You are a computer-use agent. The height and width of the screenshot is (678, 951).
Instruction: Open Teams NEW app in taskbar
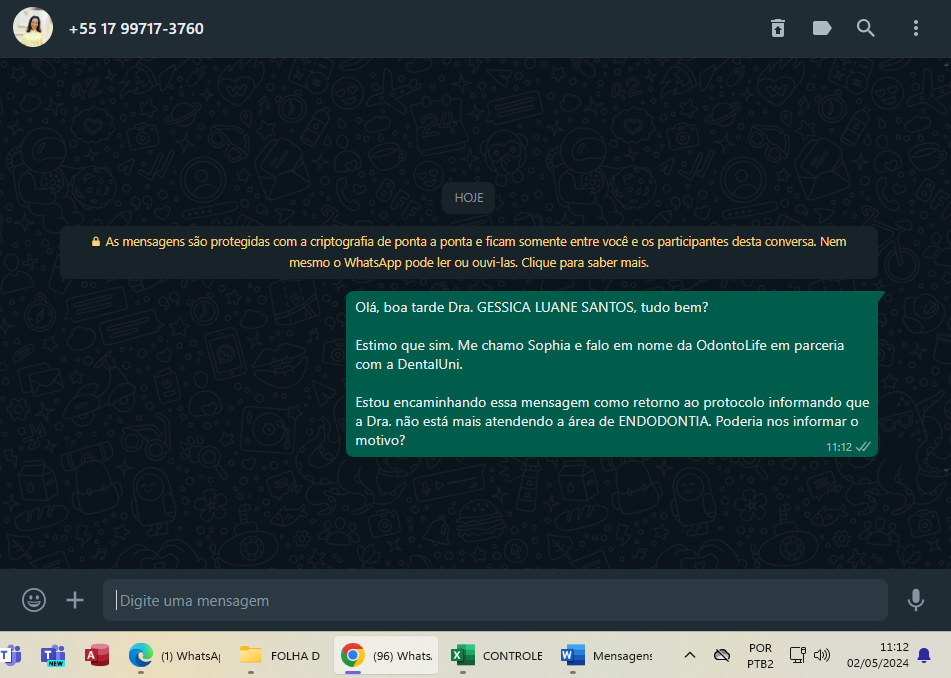point(53,656)
